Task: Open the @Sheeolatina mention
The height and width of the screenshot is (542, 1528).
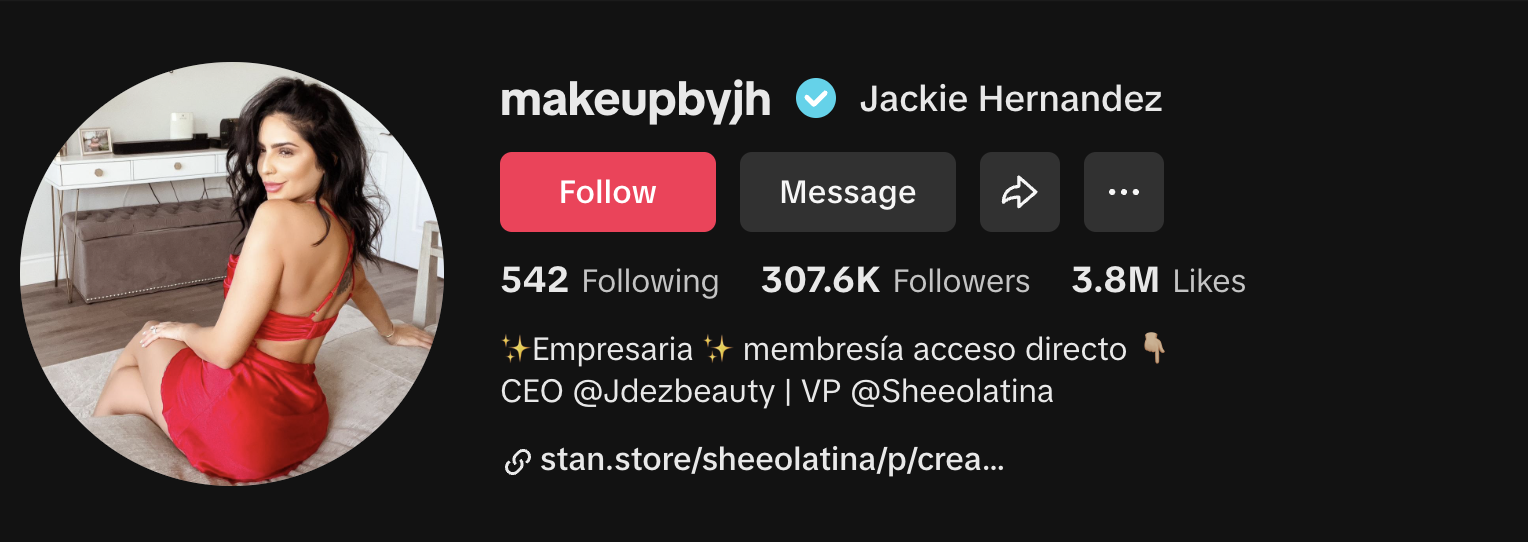Action: pos(952,391)
